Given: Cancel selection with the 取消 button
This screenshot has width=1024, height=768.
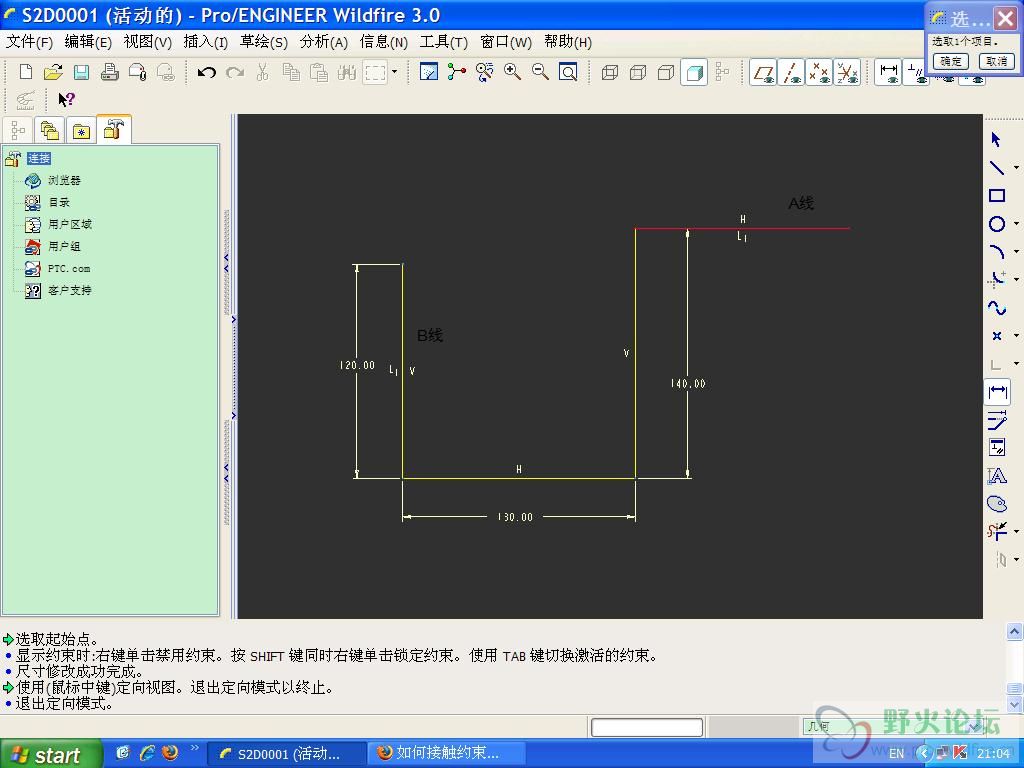Looking at the screenshot, I should click(x=997, y=61).
